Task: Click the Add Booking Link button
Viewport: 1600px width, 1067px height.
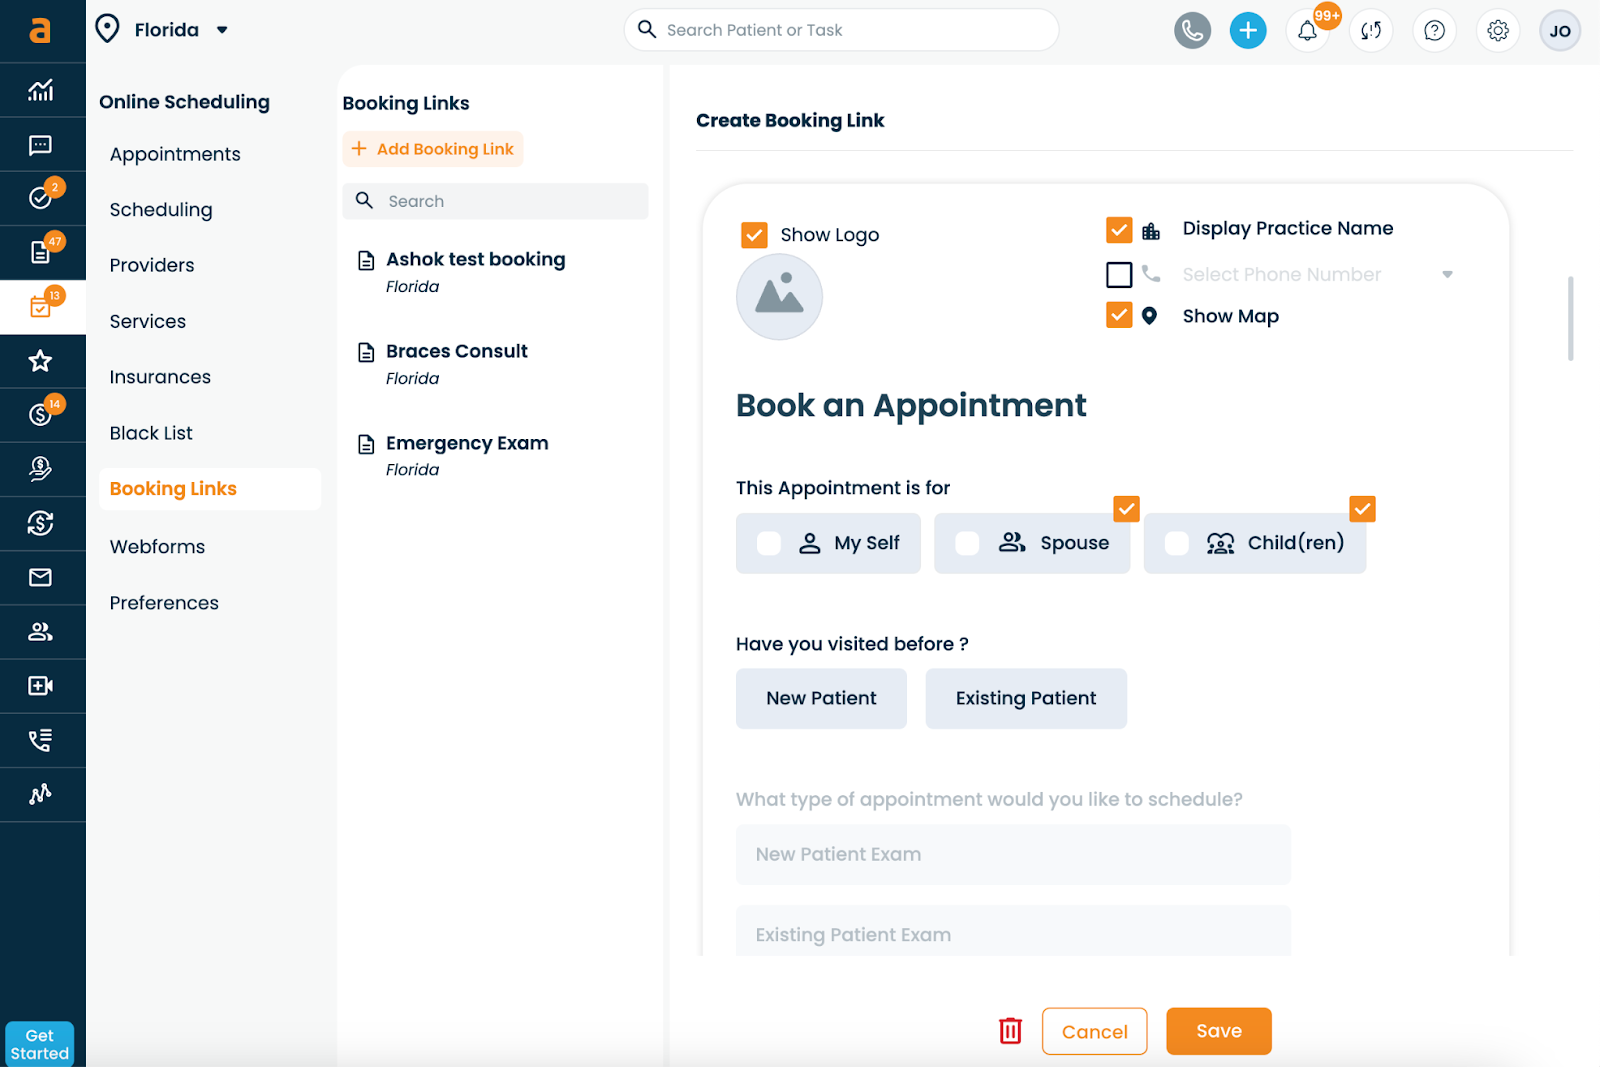Action: (433, 149)
